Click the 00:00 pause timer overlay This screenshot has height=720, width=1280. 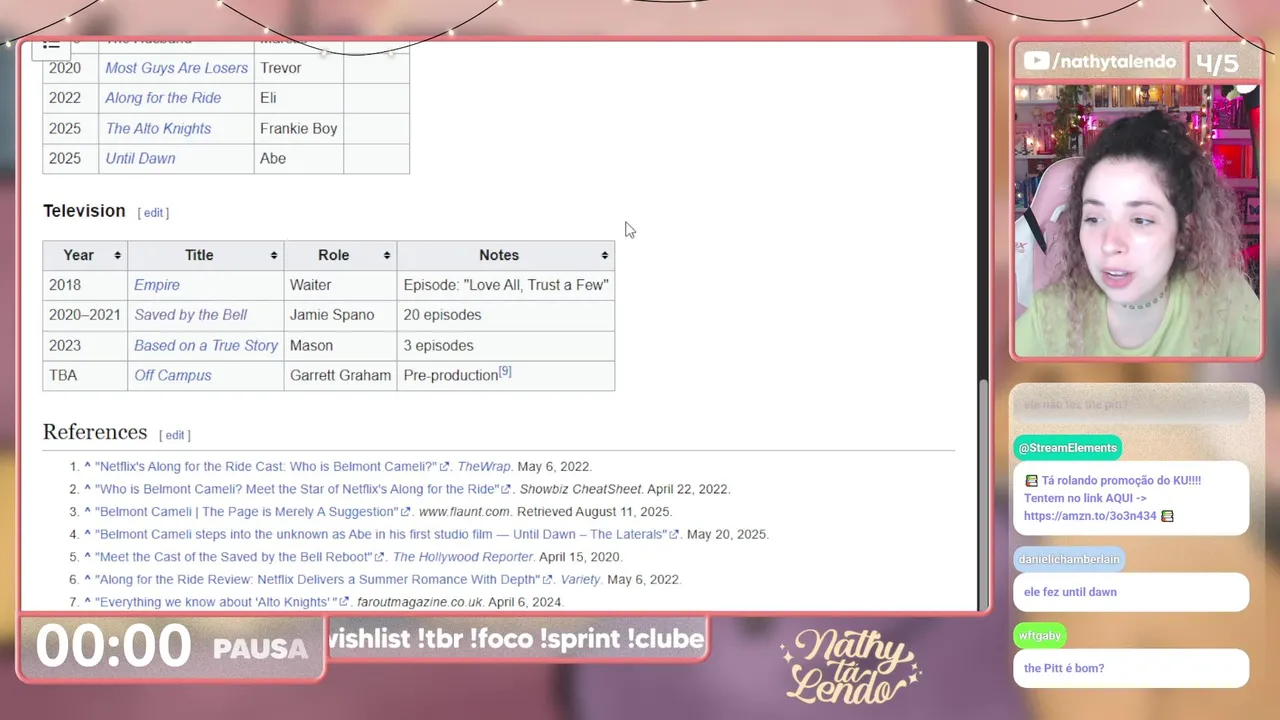[x=113, y=646]
